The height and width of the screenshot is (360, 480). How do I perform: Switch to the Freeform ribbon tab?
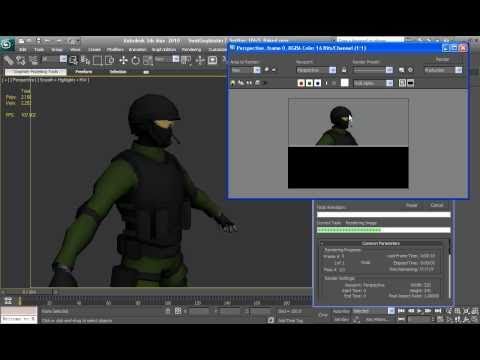click(x=84, y=72)
